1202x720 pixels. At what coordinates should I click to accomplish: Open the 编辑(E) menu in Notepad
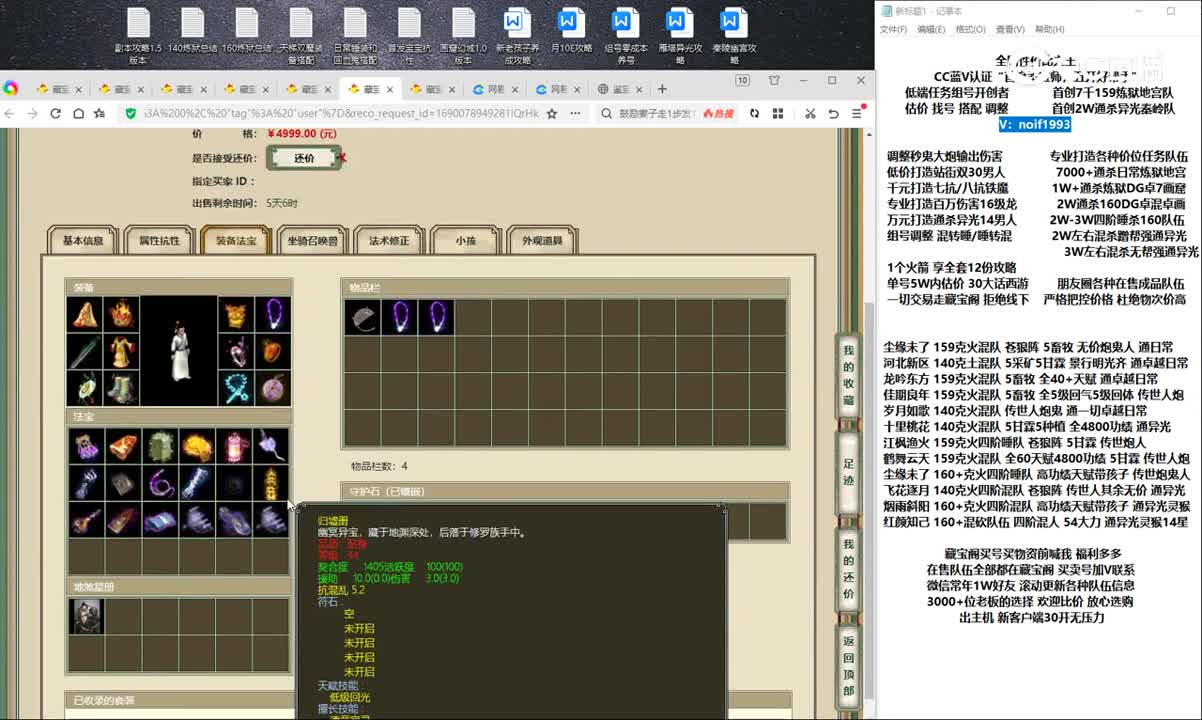pyautogui.click(x=931, y=30)
